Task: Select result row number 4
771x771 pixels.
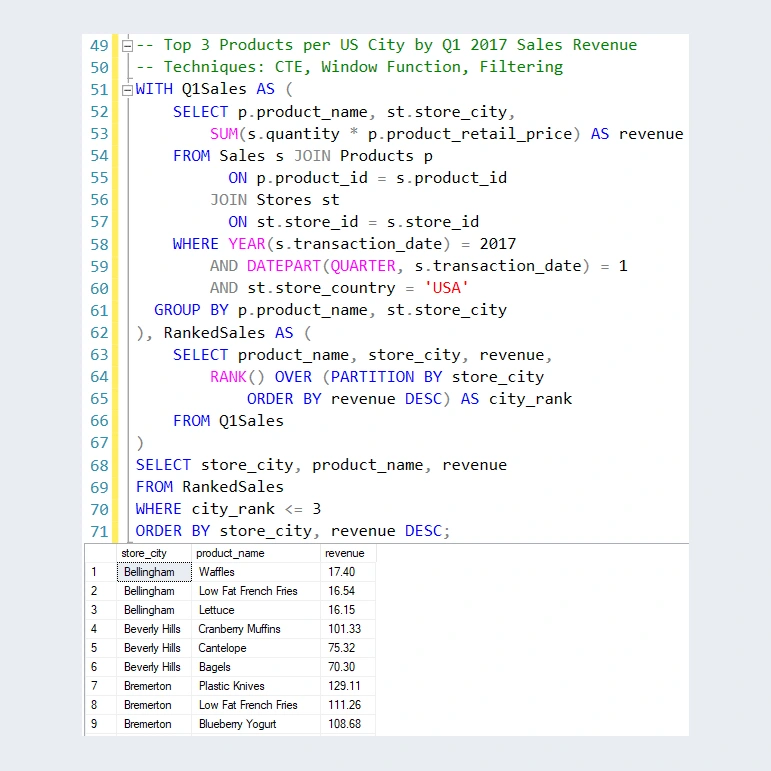Action: [x=101, y=629]
